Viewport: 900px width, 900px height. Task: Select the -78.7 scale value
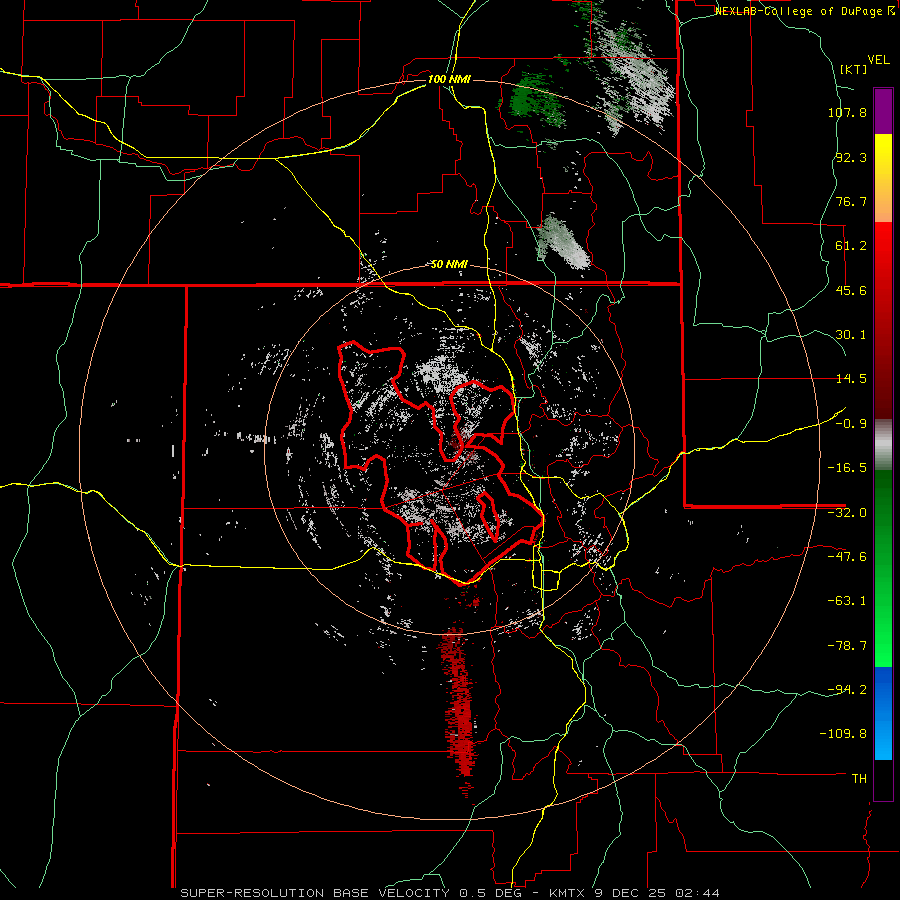847,646
